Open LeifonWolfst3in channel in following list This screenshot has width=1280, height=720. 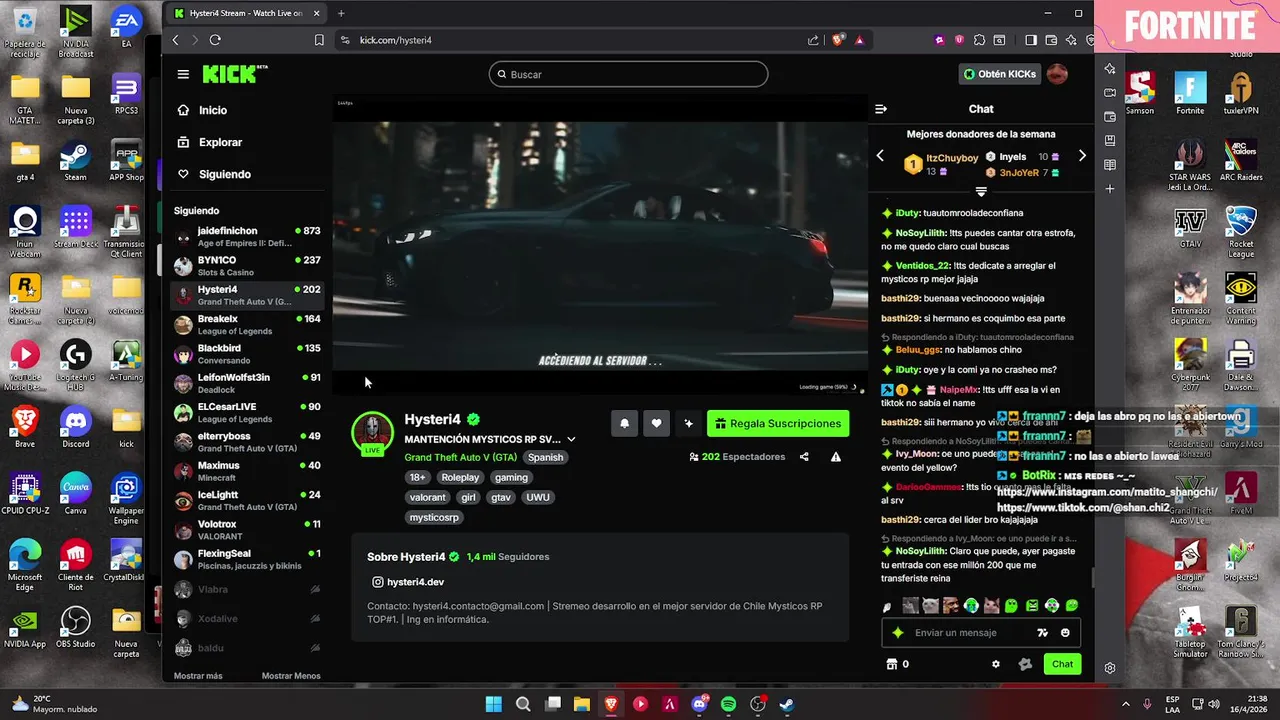coord(247,383)
